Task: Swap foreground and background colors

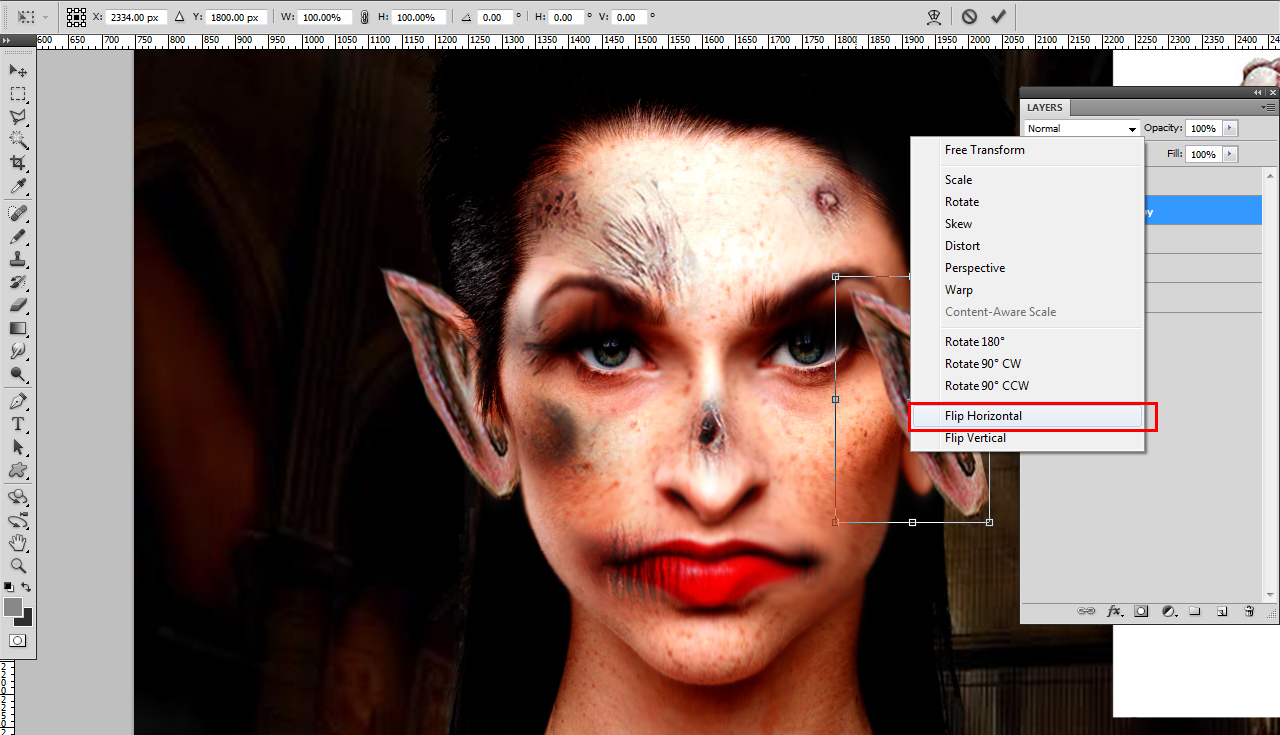Action: coord(27,587)
